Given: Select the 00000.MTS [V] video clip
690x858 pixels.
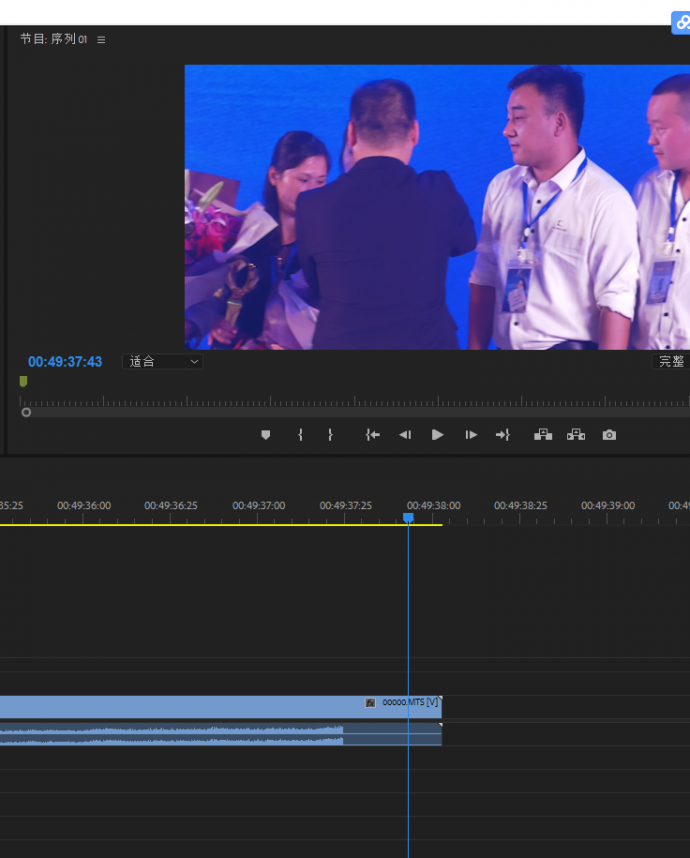Looking at the screenshot, I should point(200,707).
